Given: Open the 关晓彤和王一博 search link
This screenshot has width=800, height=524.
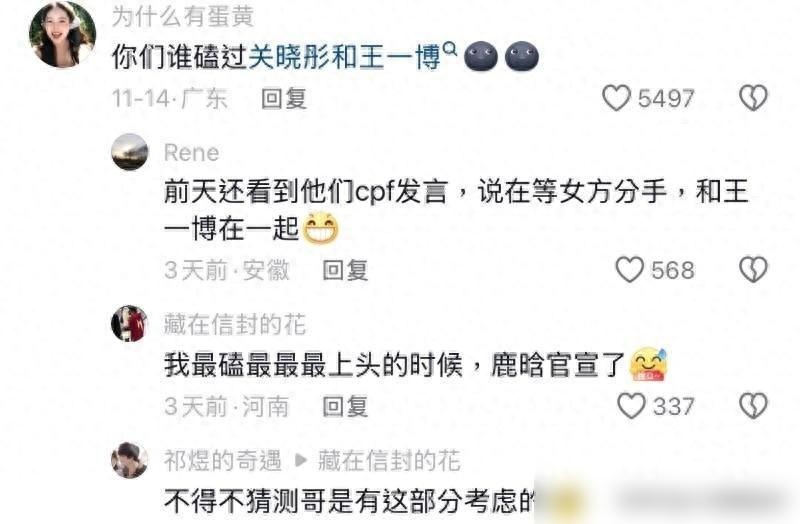Looking at the screenshot, I should [344, 57].
